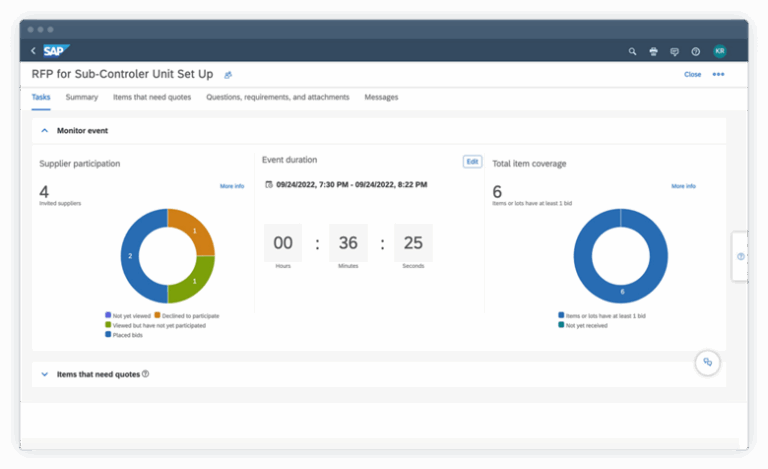Open the Messages tab

pyautogui.click(x=381, y=97)
